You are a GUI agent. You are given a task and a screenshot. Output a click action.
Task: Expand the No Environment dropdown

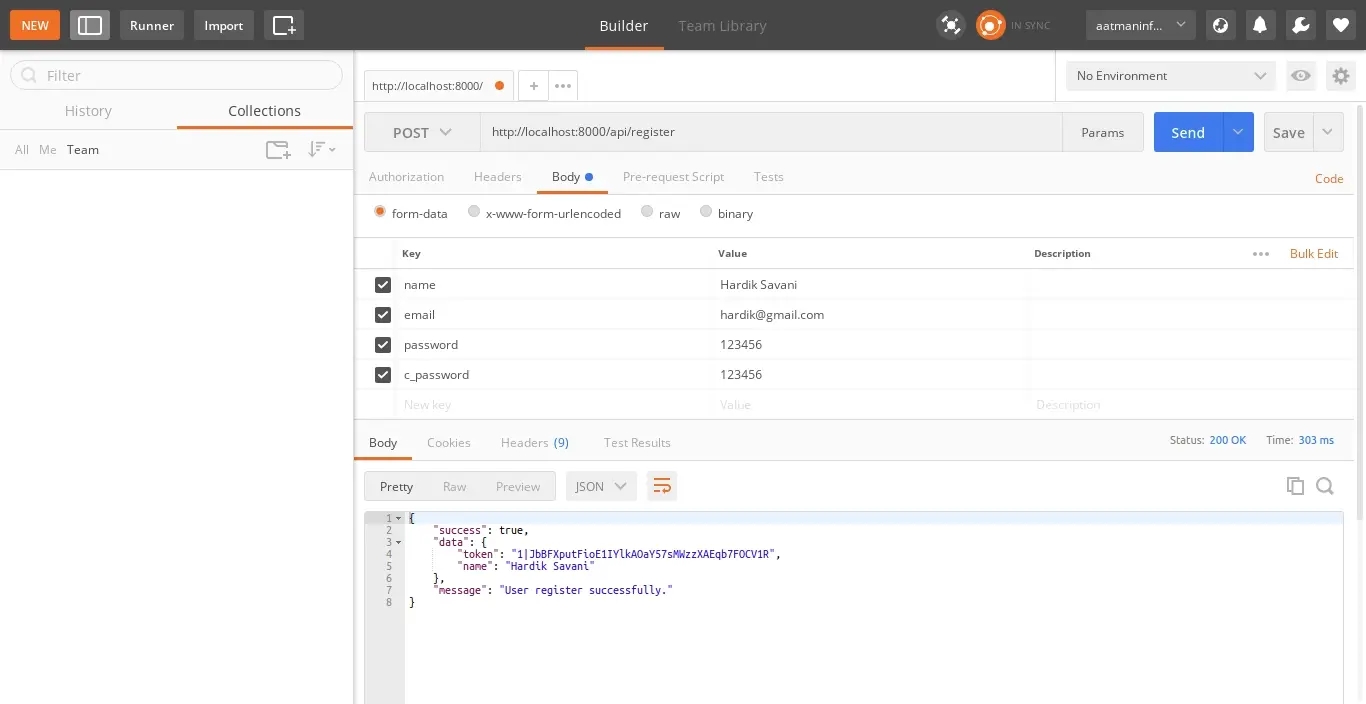pos(1170,76)
